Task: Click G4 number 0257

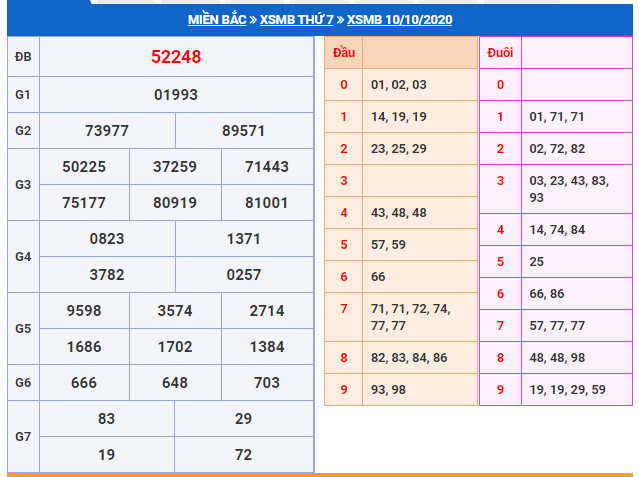Action: pos(244,274)
